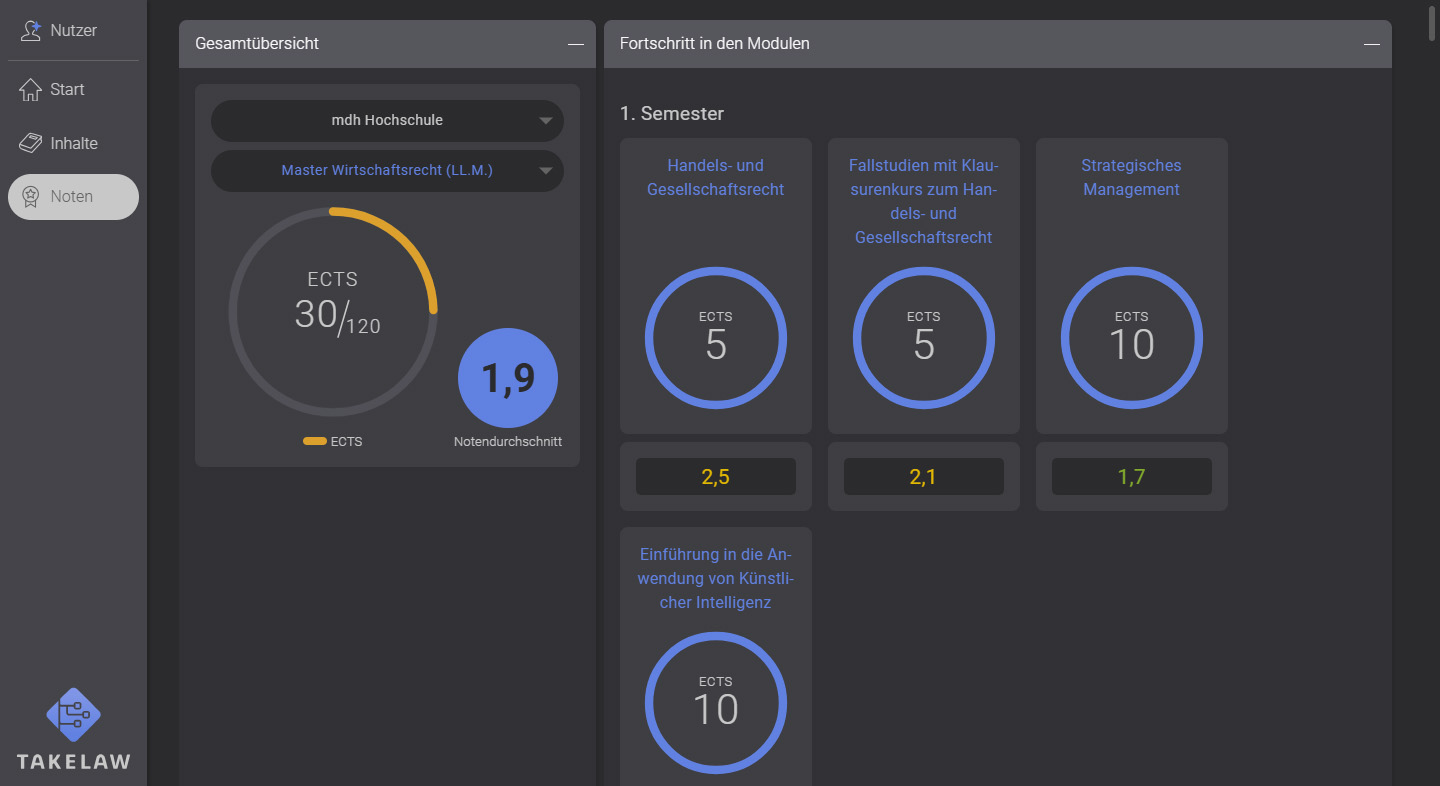1440x786 pixels.
Task: Open Handels- und Gesellschaftsrecht module link
Action: [715, 177]
